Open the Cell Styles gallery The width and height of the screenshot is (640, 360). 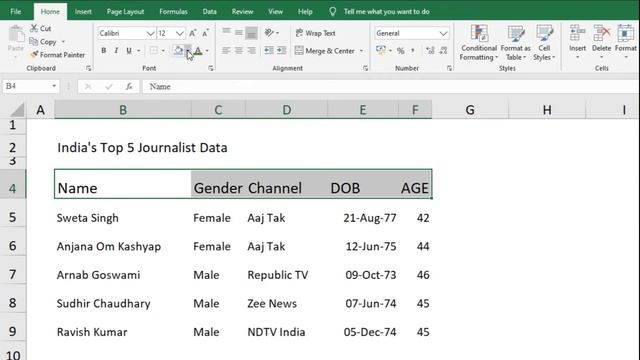tap(544, 43)
